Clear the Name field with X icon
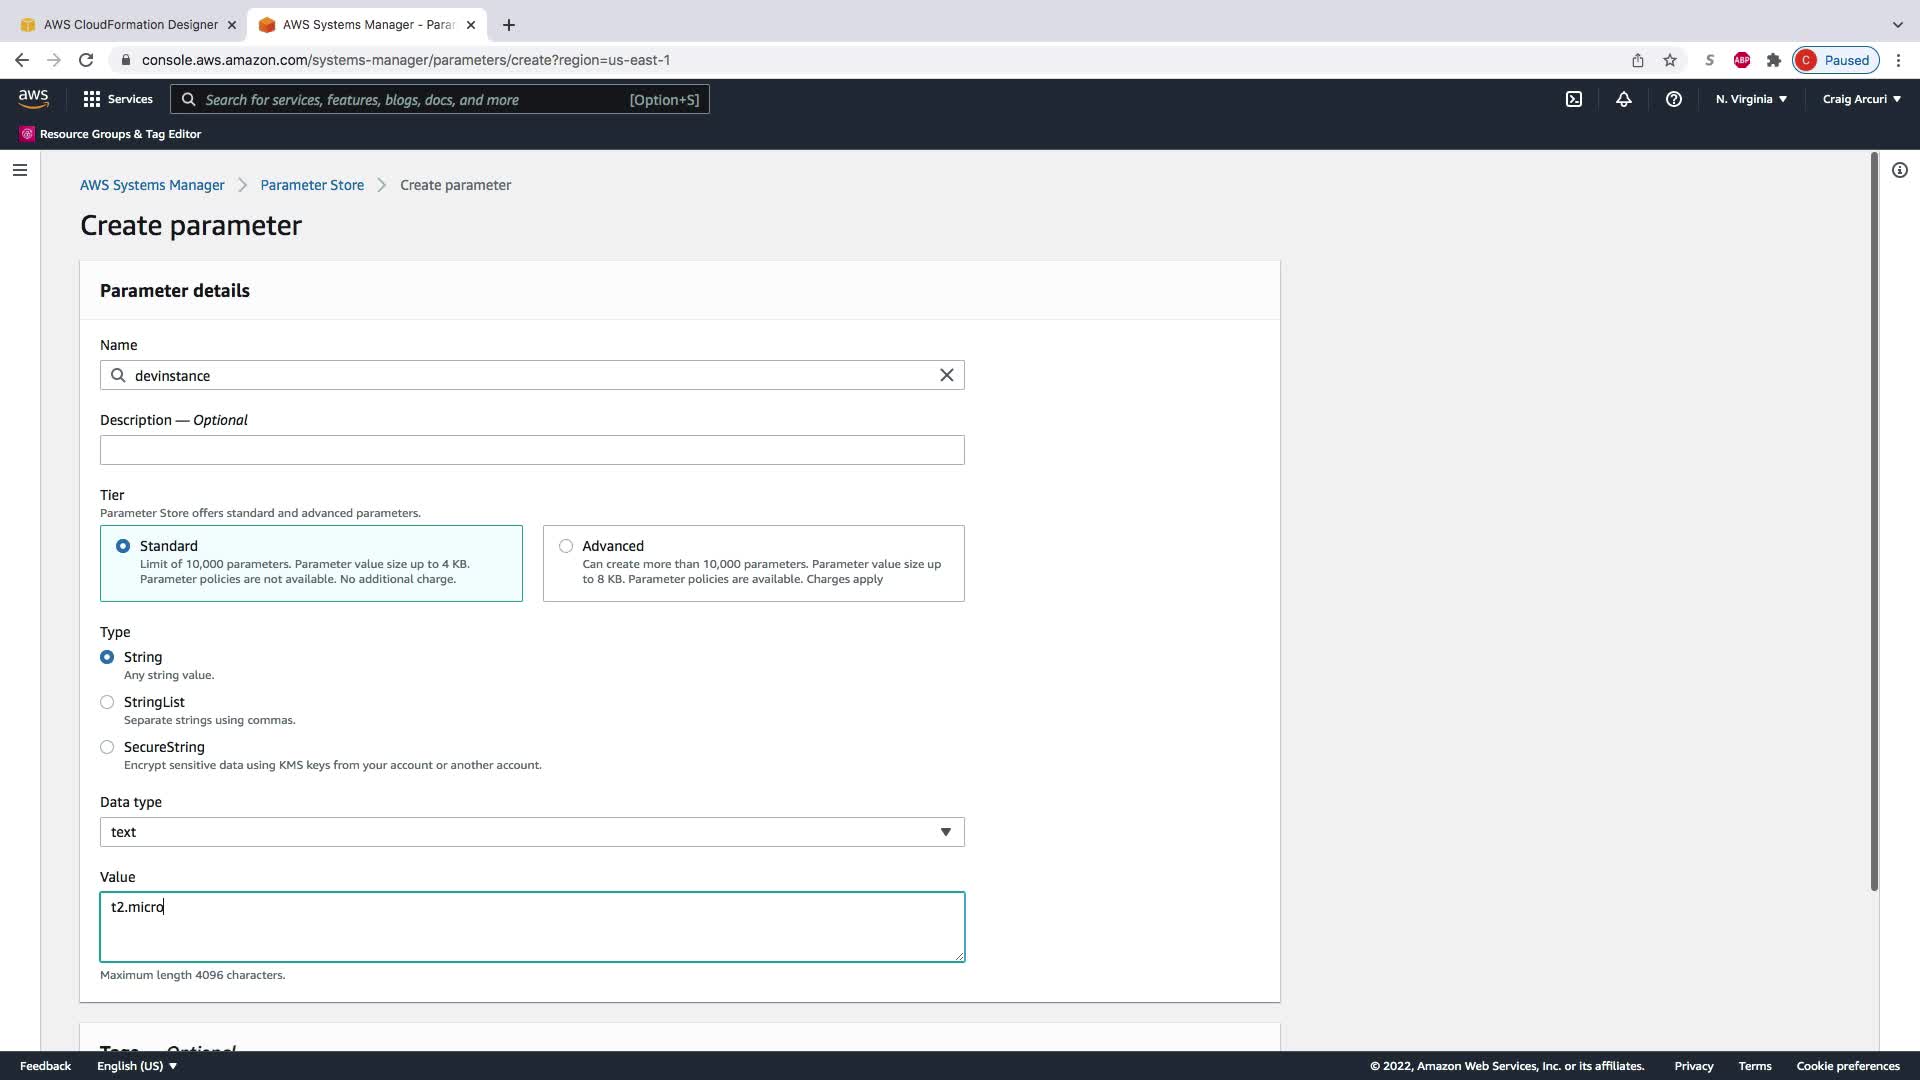This screenshot has height=1080, width=1920. pos(946,375)
